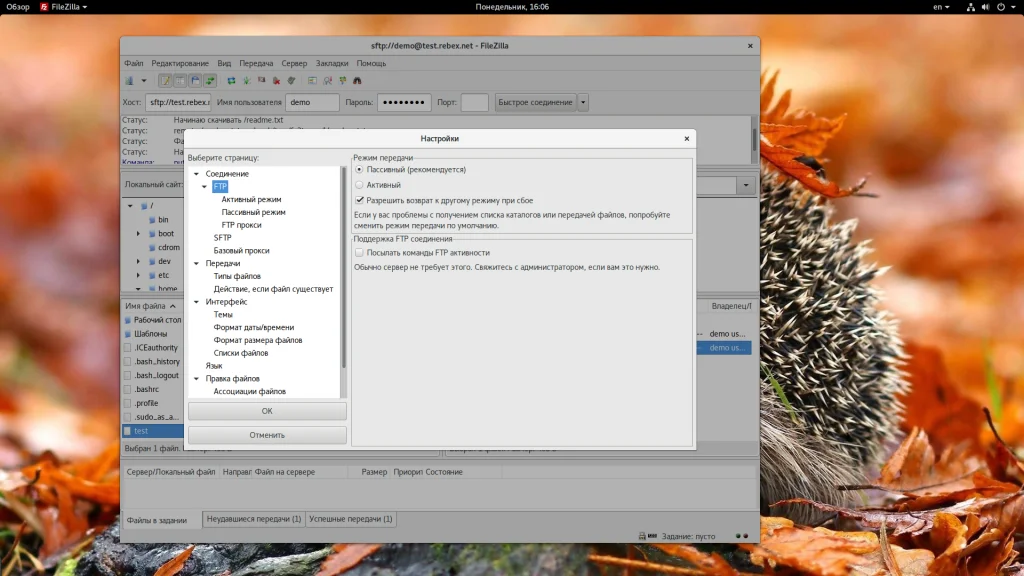Collapse the Интерфейс settings section
This screenshot has height=576, width=1024.
(x=197, y=302)
